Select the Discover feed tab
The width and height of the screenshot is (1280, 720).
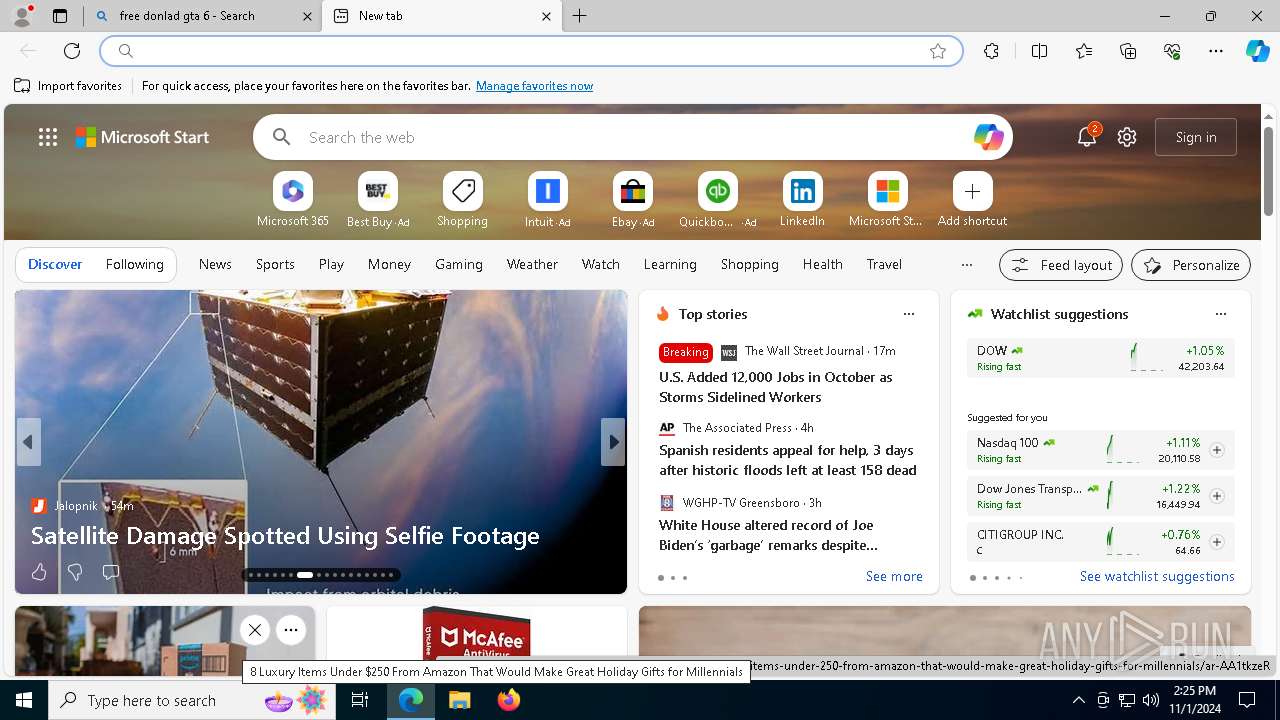click(x=55, y=264)
